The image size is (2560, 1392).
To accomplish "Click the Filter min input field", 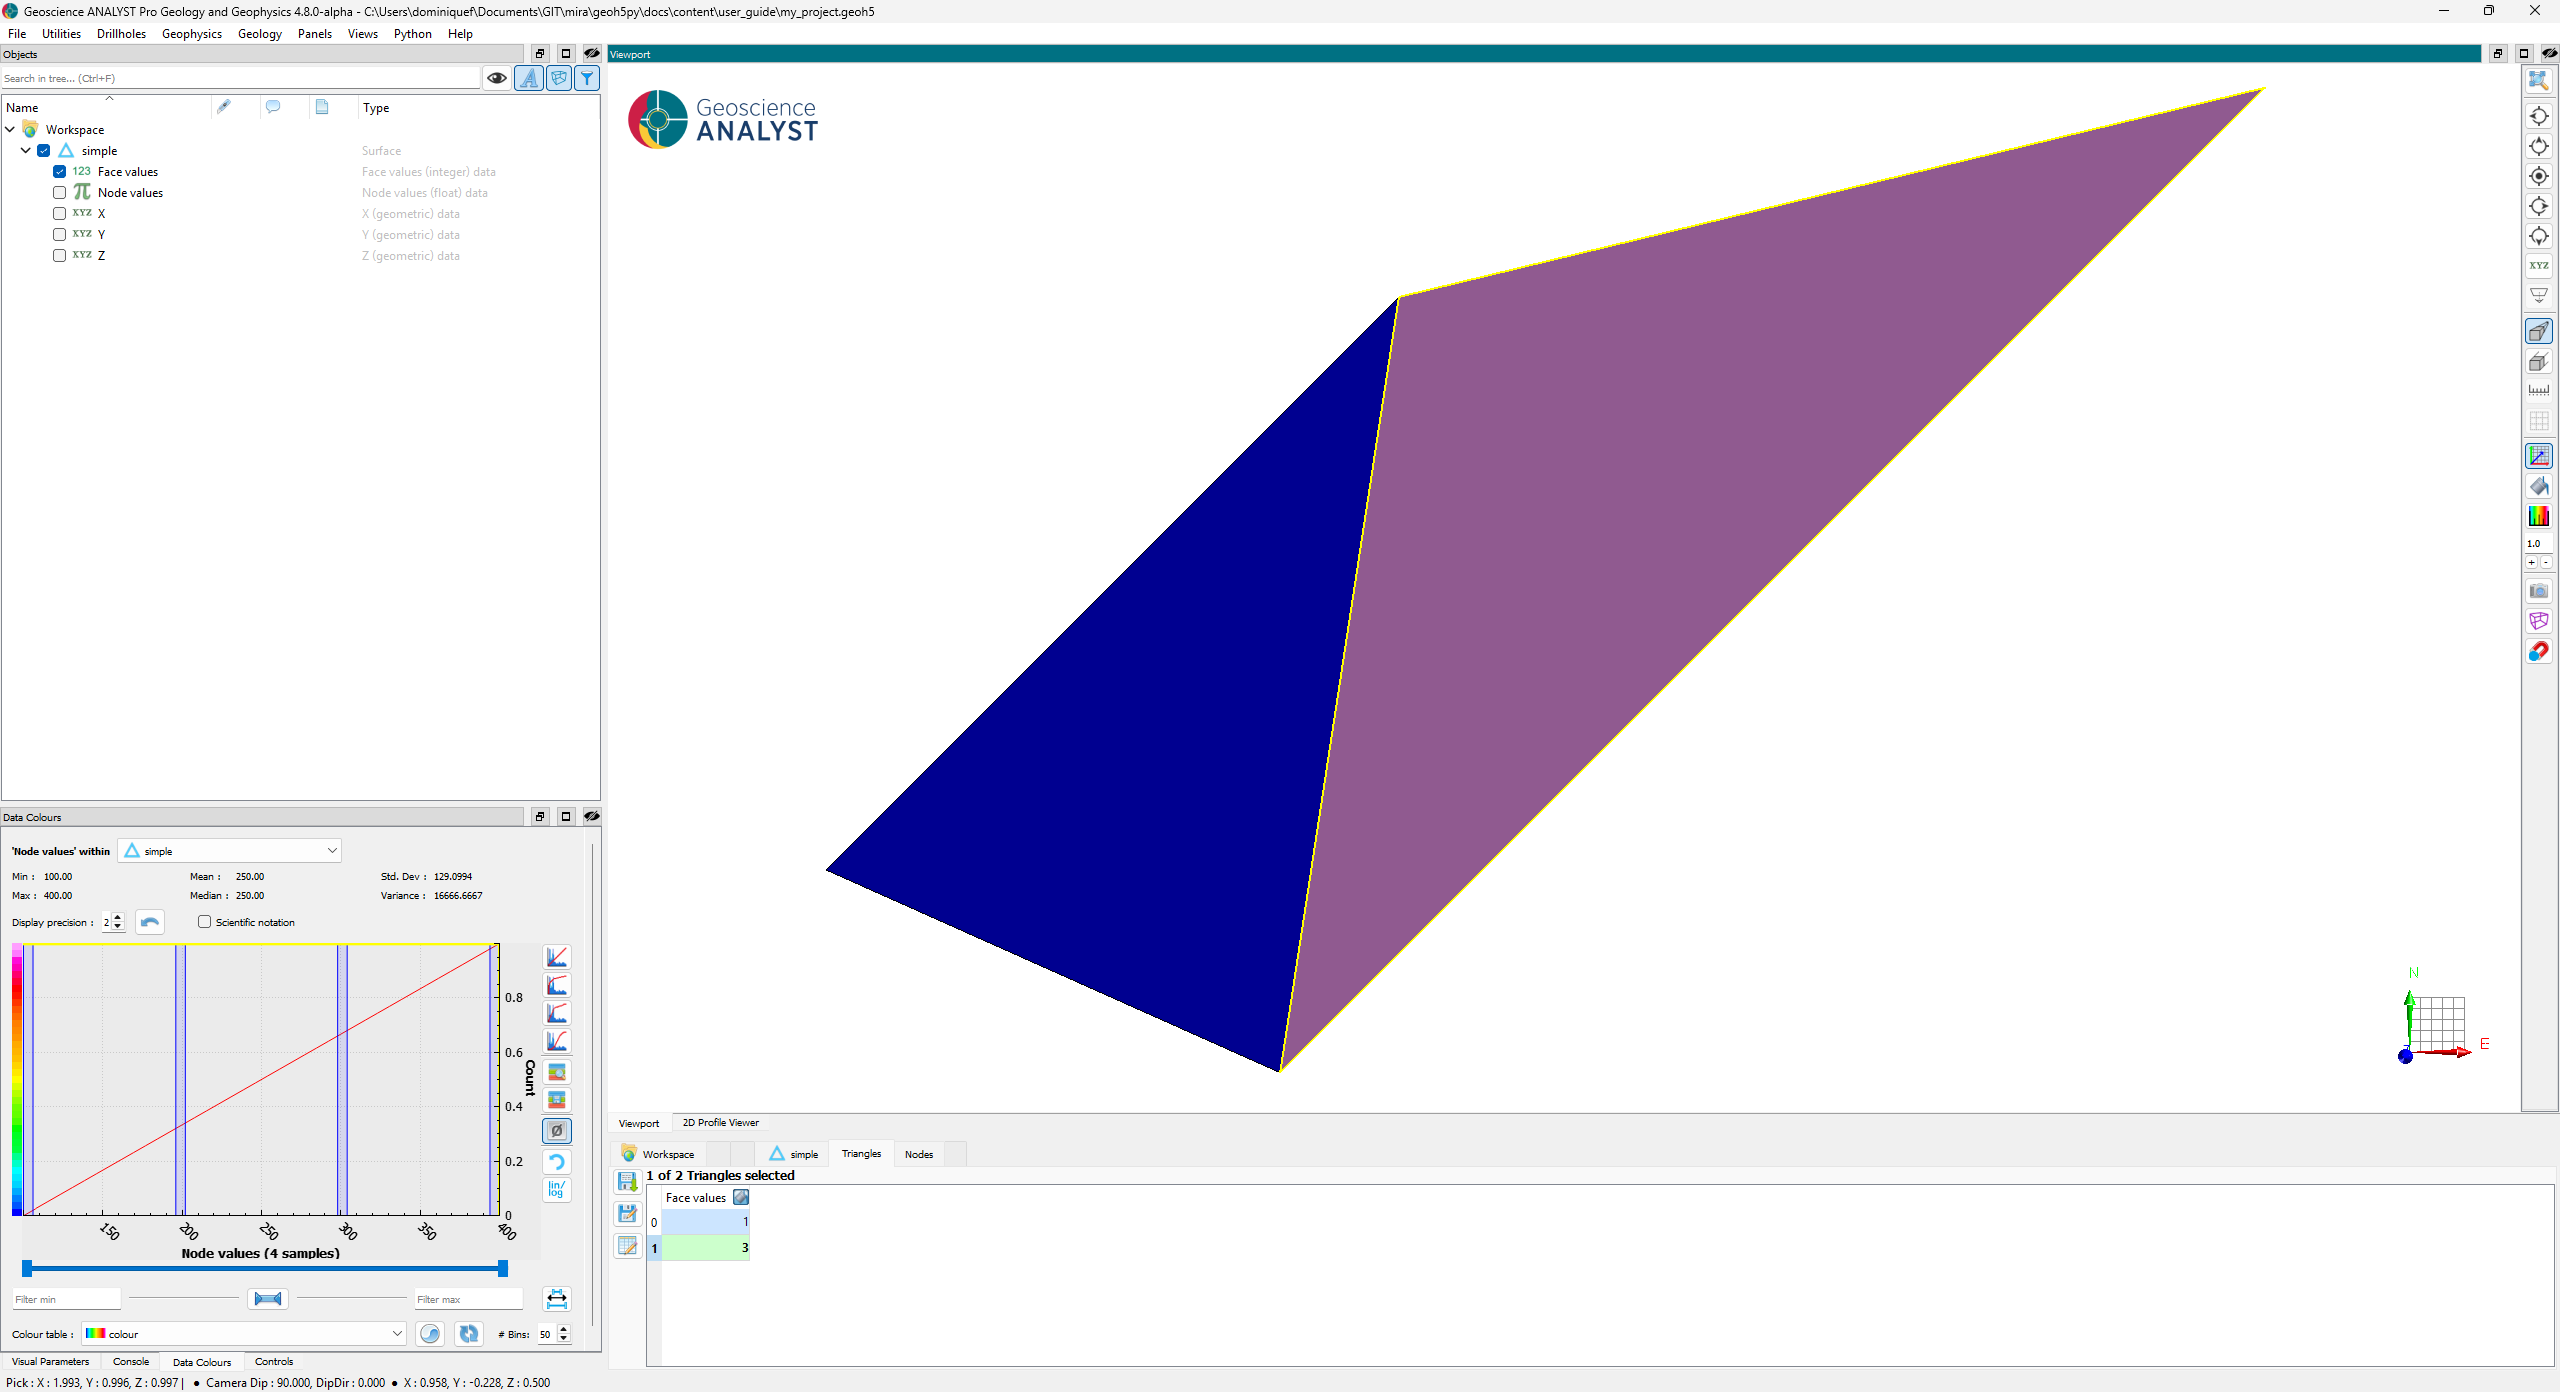I will pyautogui.click(x=66, y=1299).
